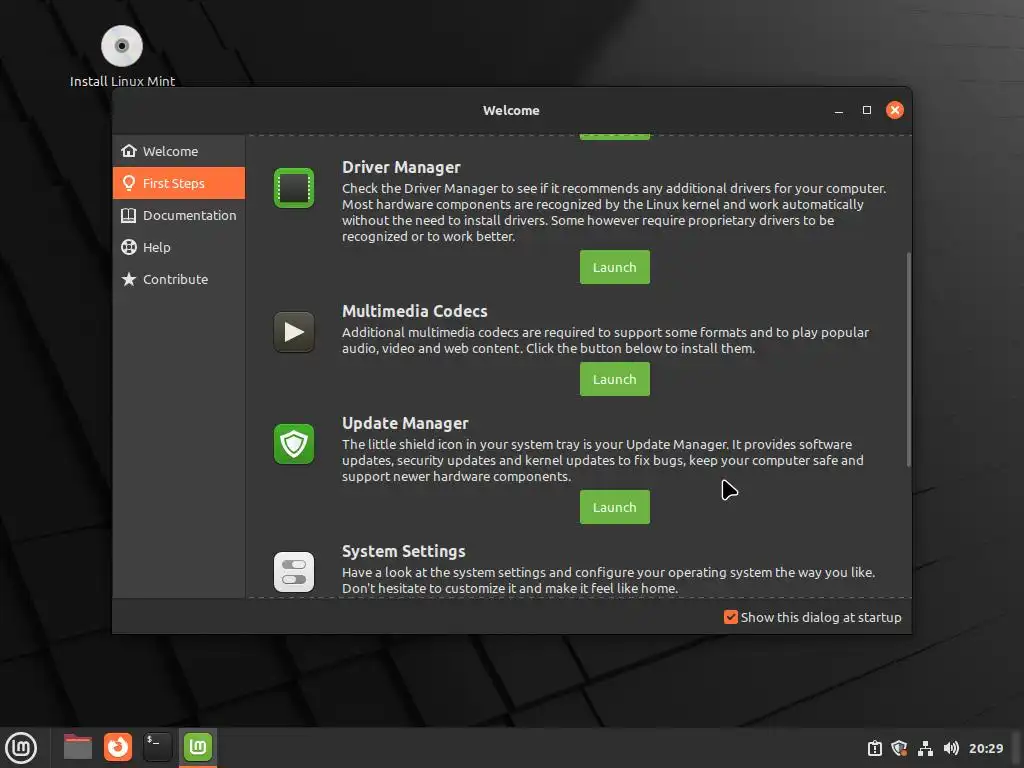Viewport: 1024px width, 768px height.
Task: Click the book icon beside Documentation
Action: (x=129, y=215)
